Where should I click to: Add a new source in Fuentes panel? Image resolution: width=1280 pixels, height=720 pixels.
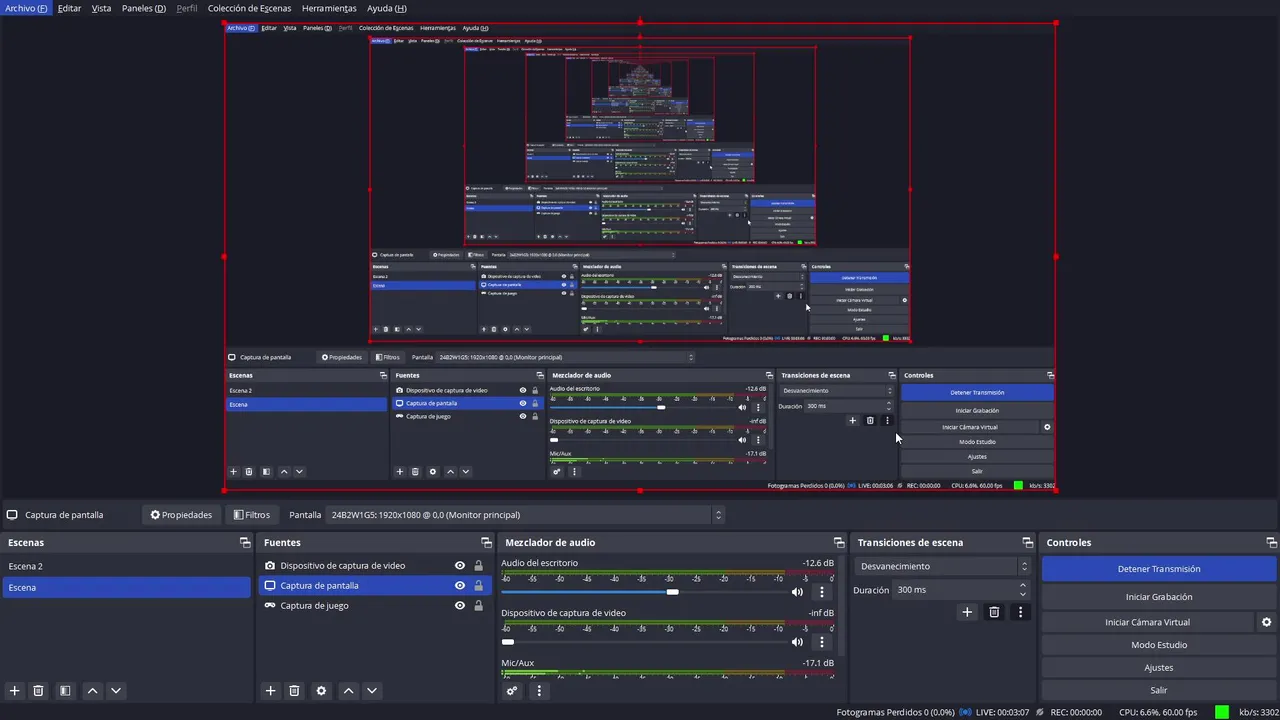tap(270, 691)
